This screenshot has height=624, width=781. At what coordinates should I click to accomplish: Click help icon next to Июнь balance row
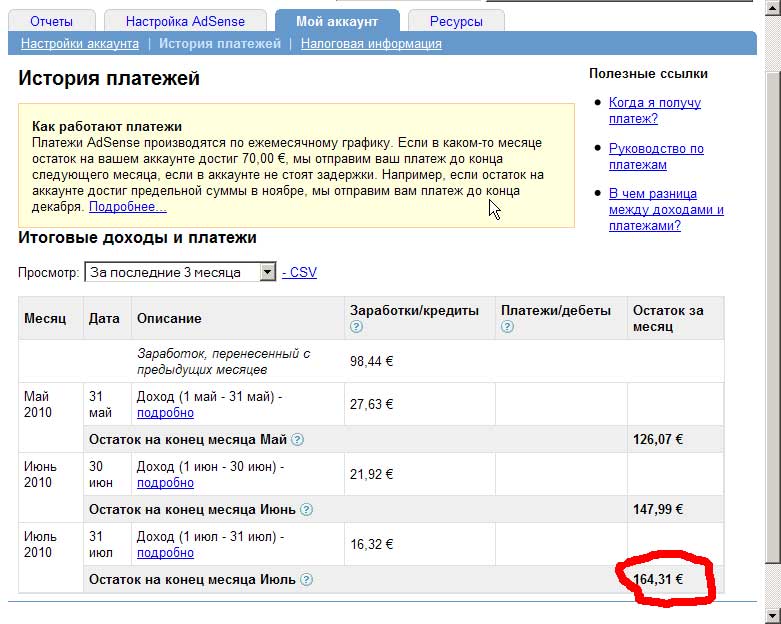(x=306, y=509)
